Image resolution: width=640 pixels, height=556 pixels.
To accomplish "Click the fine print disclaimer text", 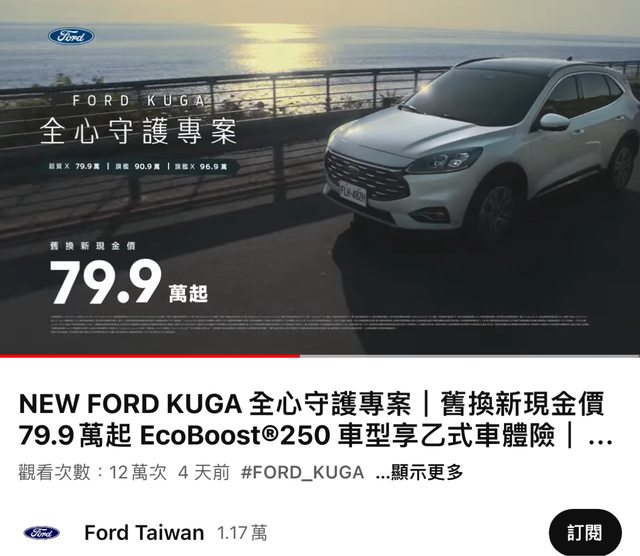I will click(x=319, y=324).
